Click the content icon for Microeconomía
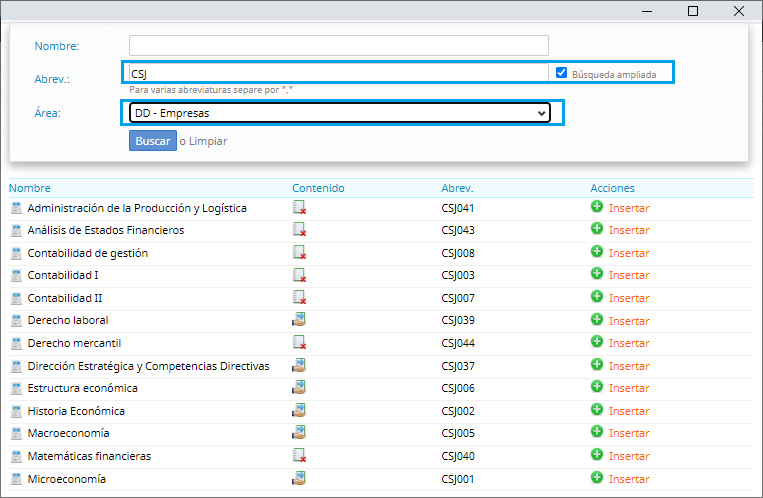The width and height of the screenshot is (763, 498). click(299, 478)
